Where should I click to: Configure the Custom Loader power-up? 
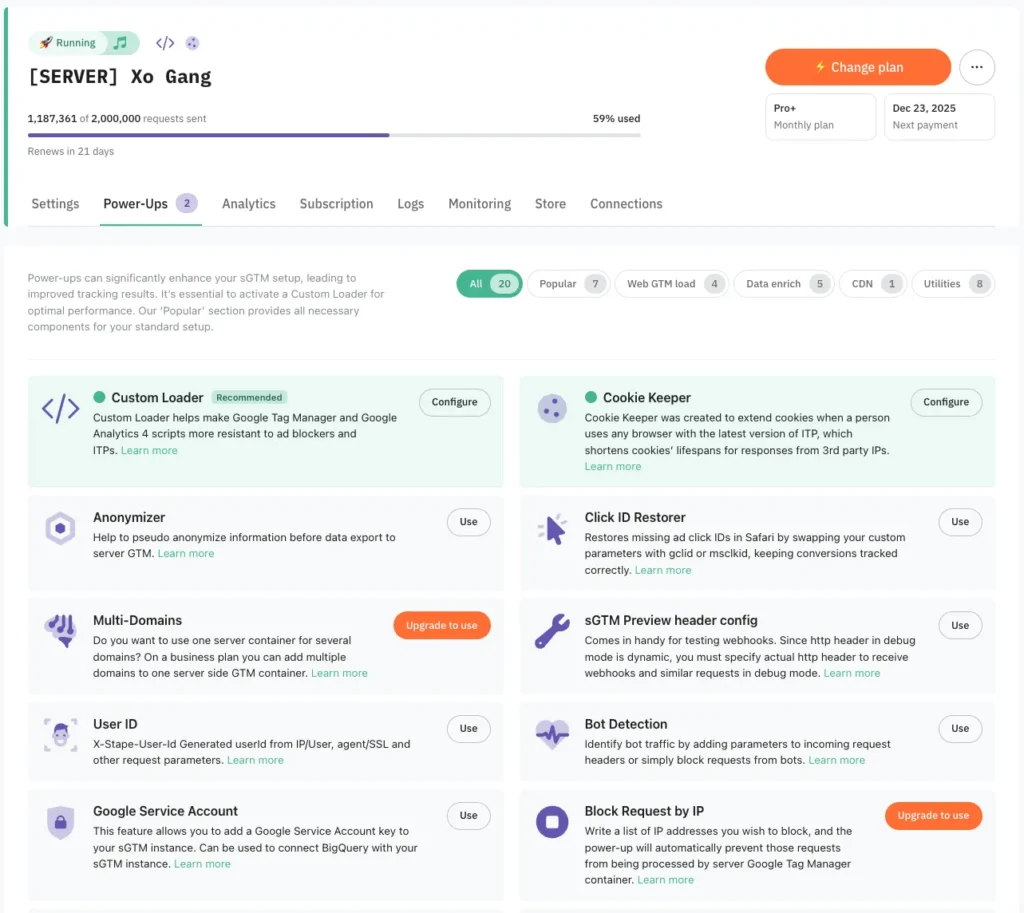pos(454,402)
